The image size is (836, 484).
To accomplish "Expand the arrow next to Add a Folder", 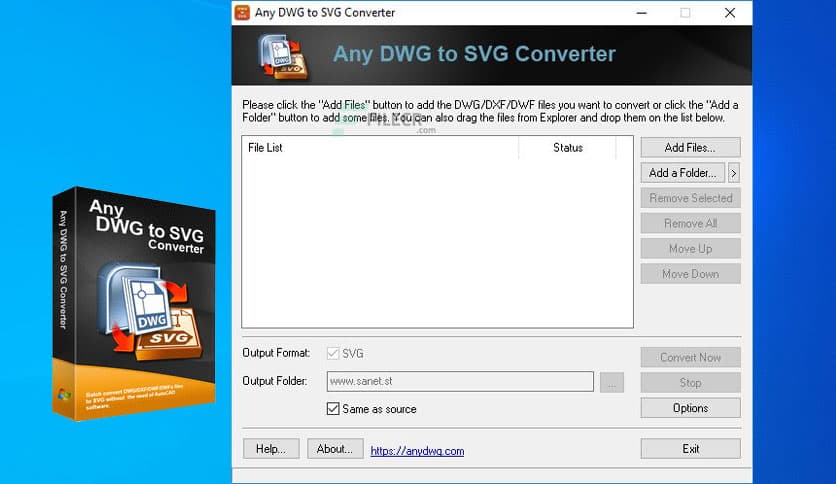I will click(734, 173).
